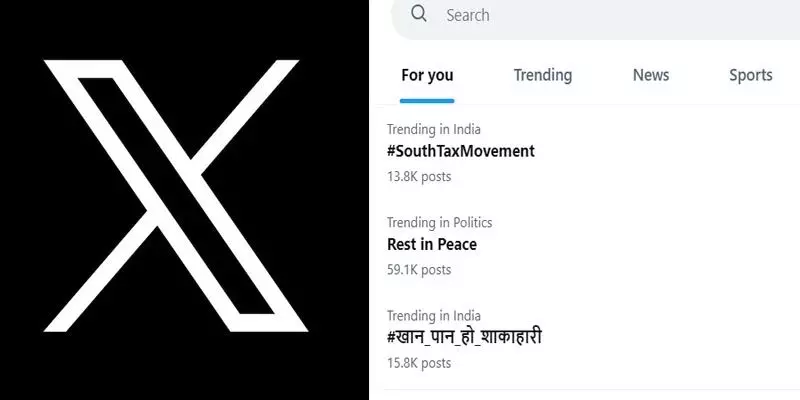Click the Trending in Politics label
Viewport: 800px width, 400px height.
439,222
